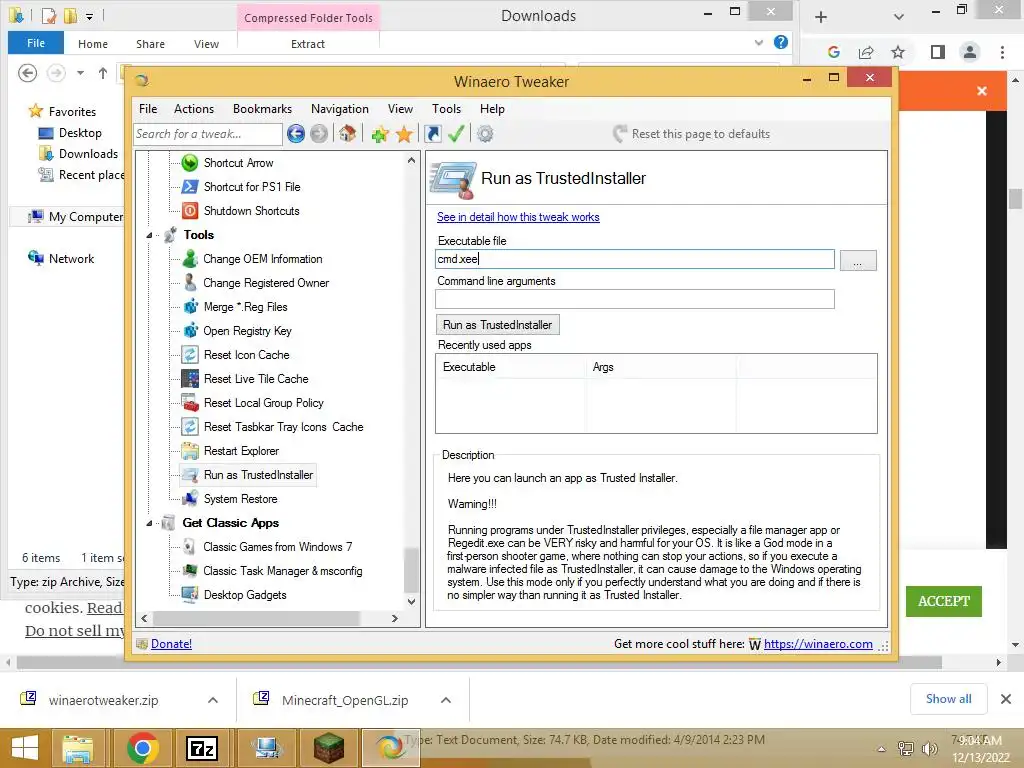Open See in detail how this tweak works
The width and height of the screenshot is (1024, 768).
[x=519, y=217]
